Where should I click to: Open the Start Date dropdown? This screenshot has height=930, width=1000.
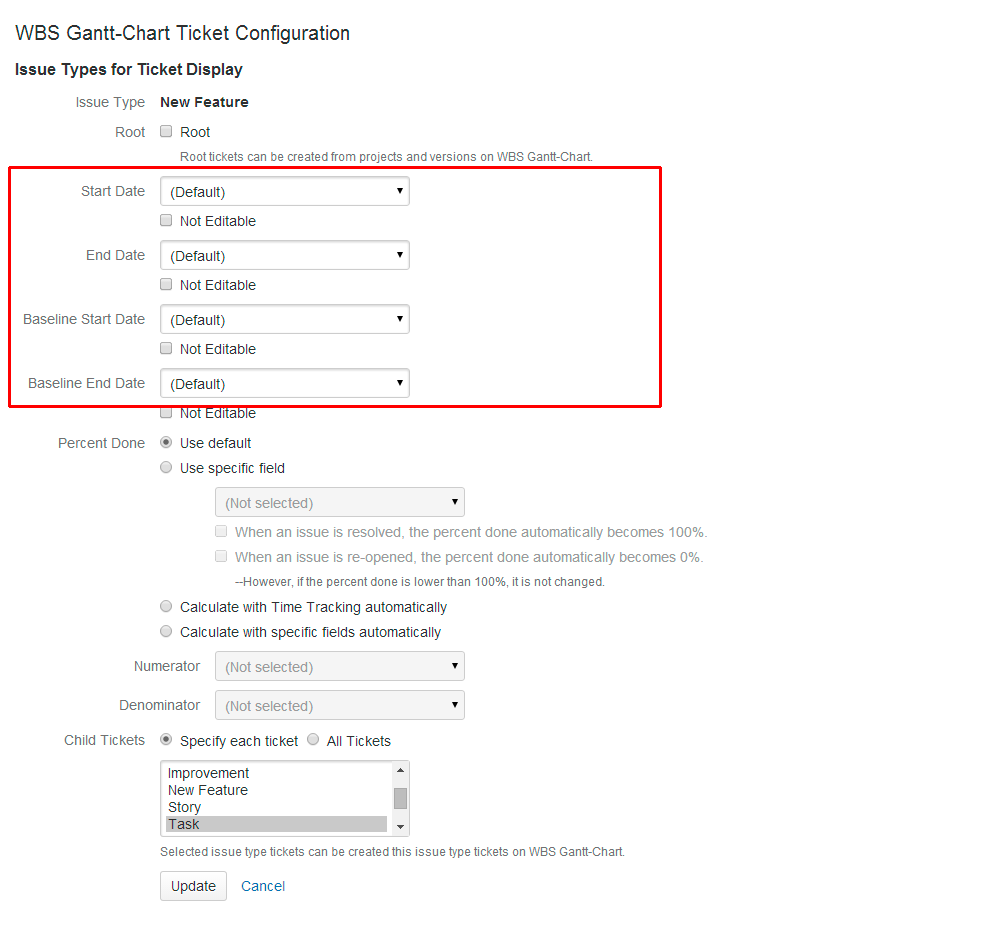[285, 192]
